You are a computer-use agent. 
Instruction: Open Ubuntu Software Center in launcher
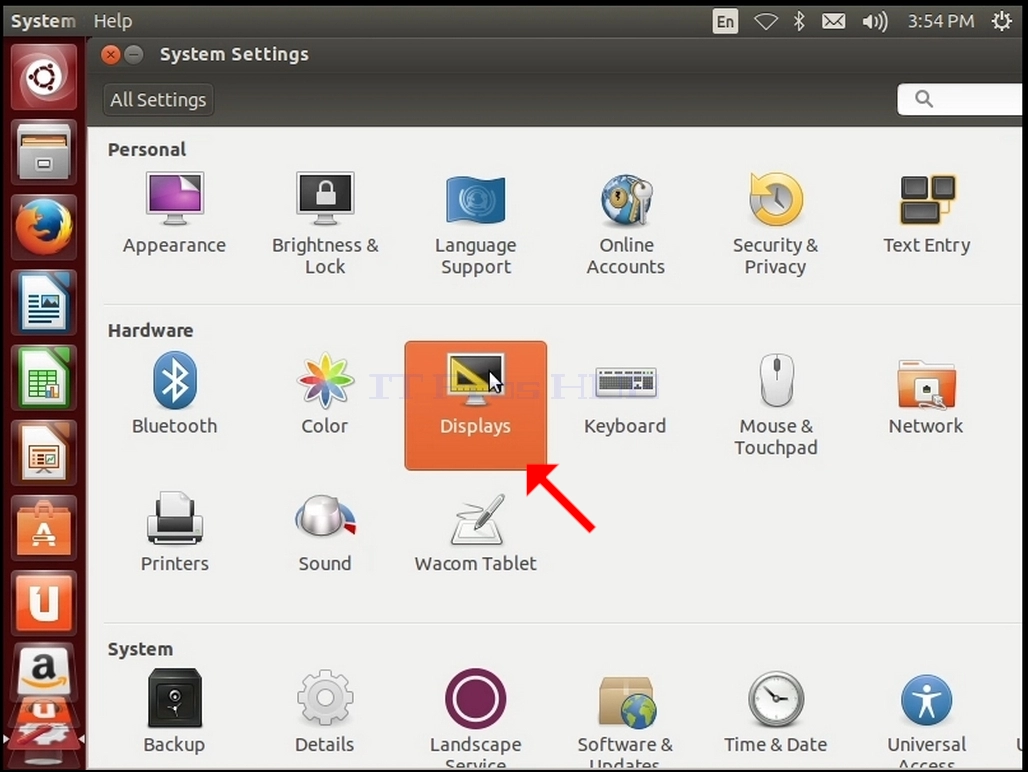pyautogui.click(x=44, y=529)
